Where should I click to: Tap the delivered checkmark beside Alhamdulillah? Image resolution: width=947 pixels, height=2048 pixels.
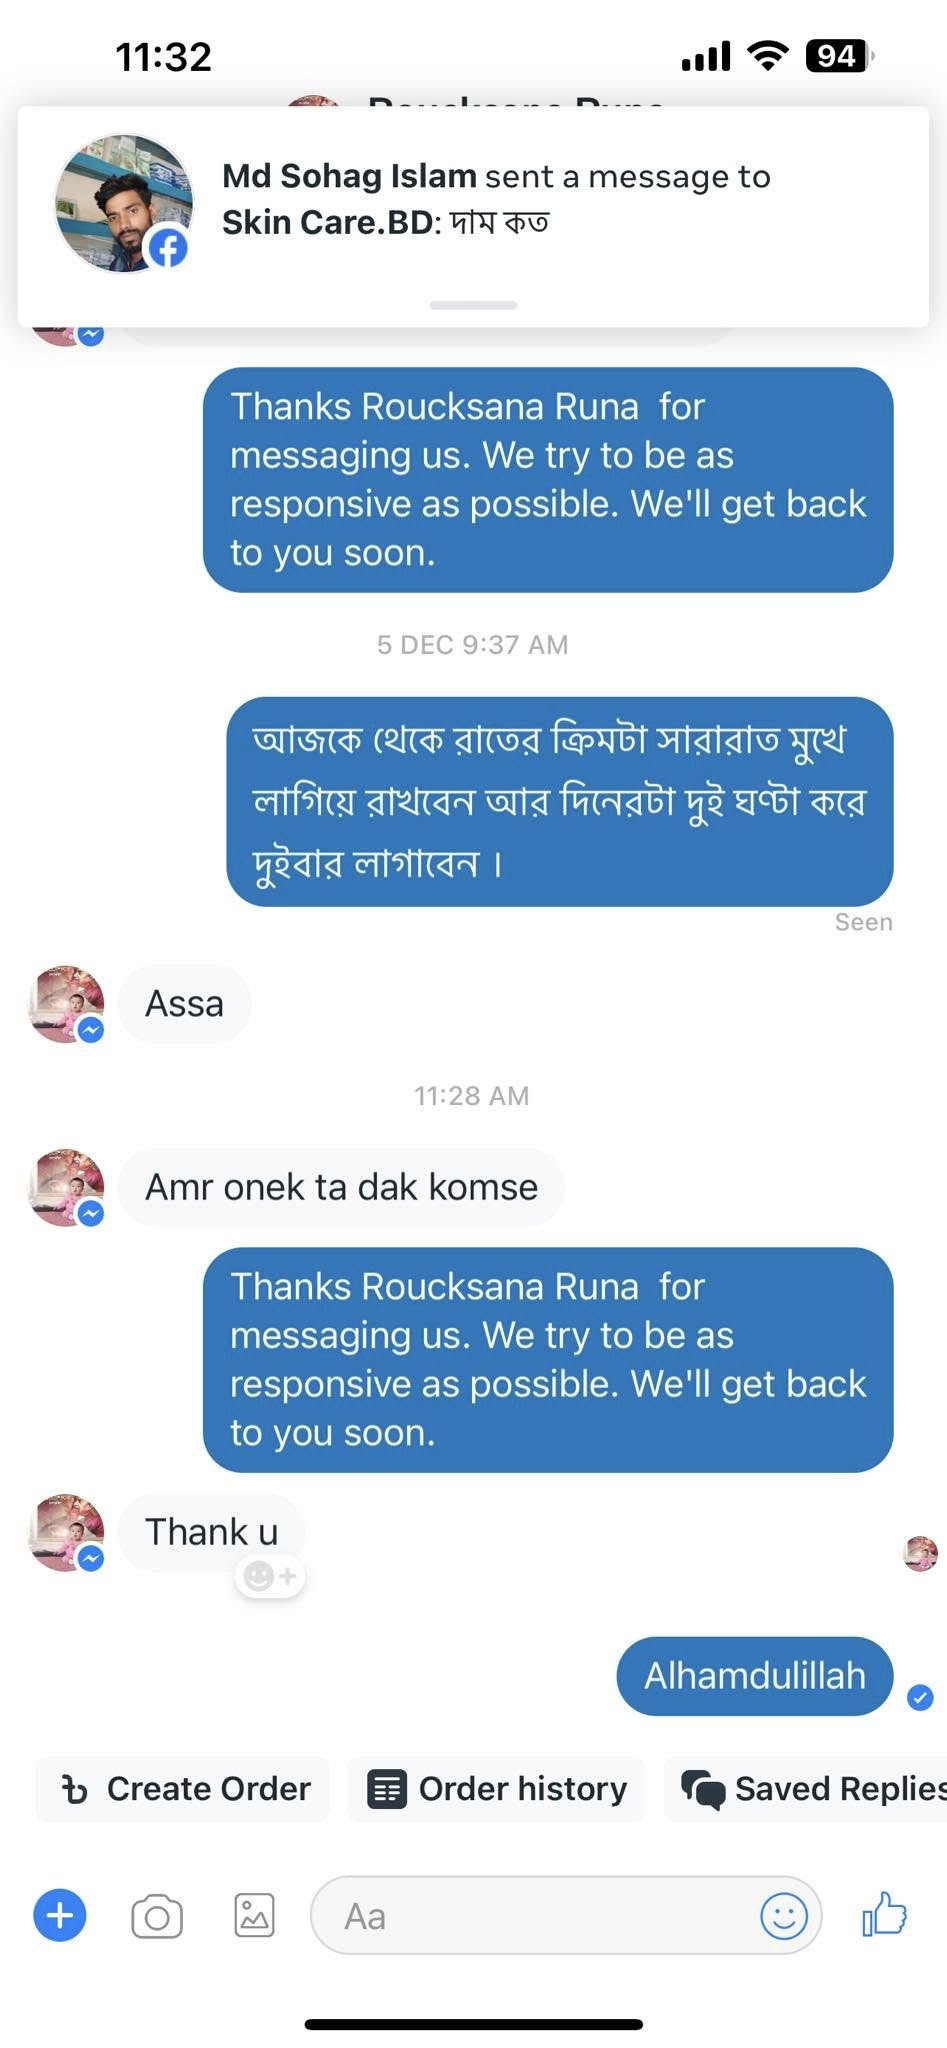click(920, 1697)
